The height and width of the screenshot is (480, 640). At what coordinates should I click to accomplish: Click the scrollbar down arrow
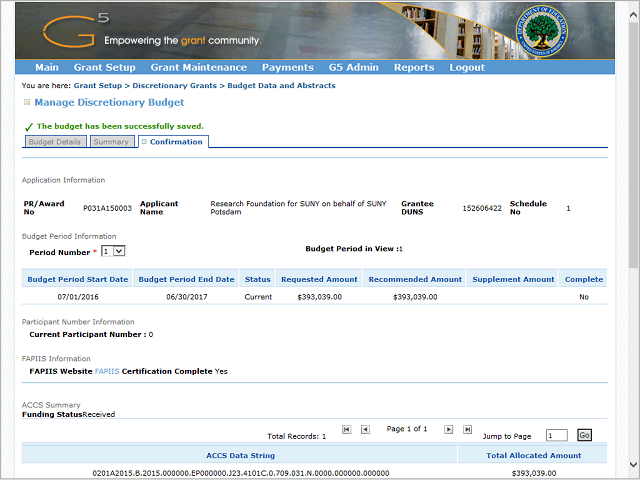click(633, 464)
